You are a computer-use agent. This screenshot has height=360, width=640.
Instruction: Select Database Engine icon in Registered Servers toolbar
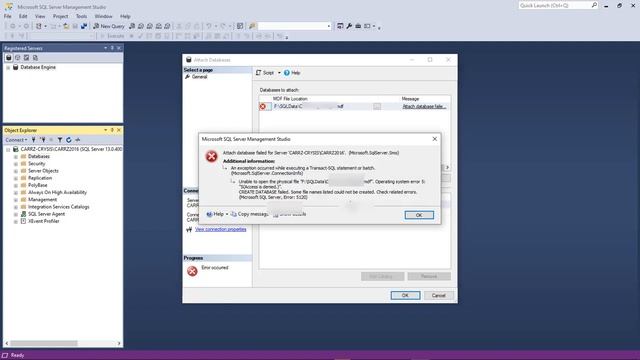click(x=9, y=58)
